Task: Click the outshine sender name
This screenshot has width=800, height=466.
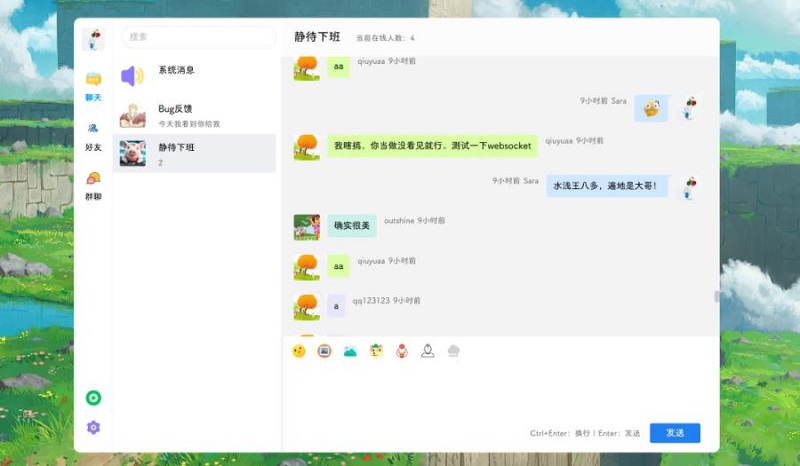Action: 399,220
